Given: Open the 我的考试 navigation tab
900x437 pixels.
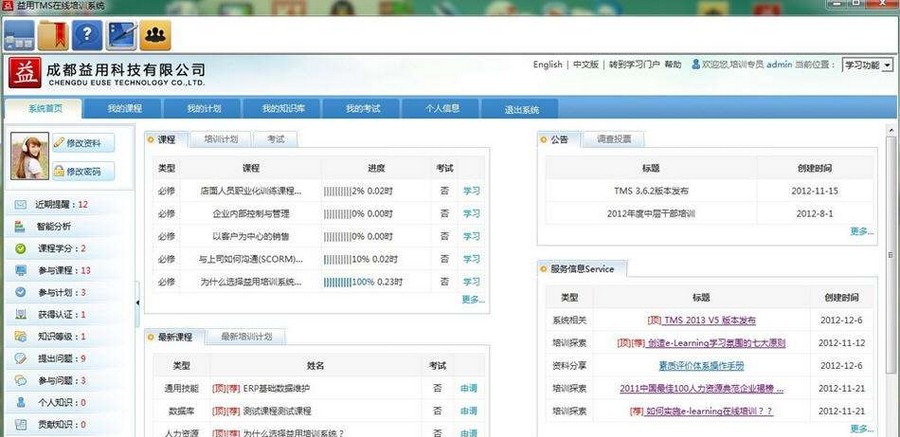Looking at the screenshot, I should (362, 109).
